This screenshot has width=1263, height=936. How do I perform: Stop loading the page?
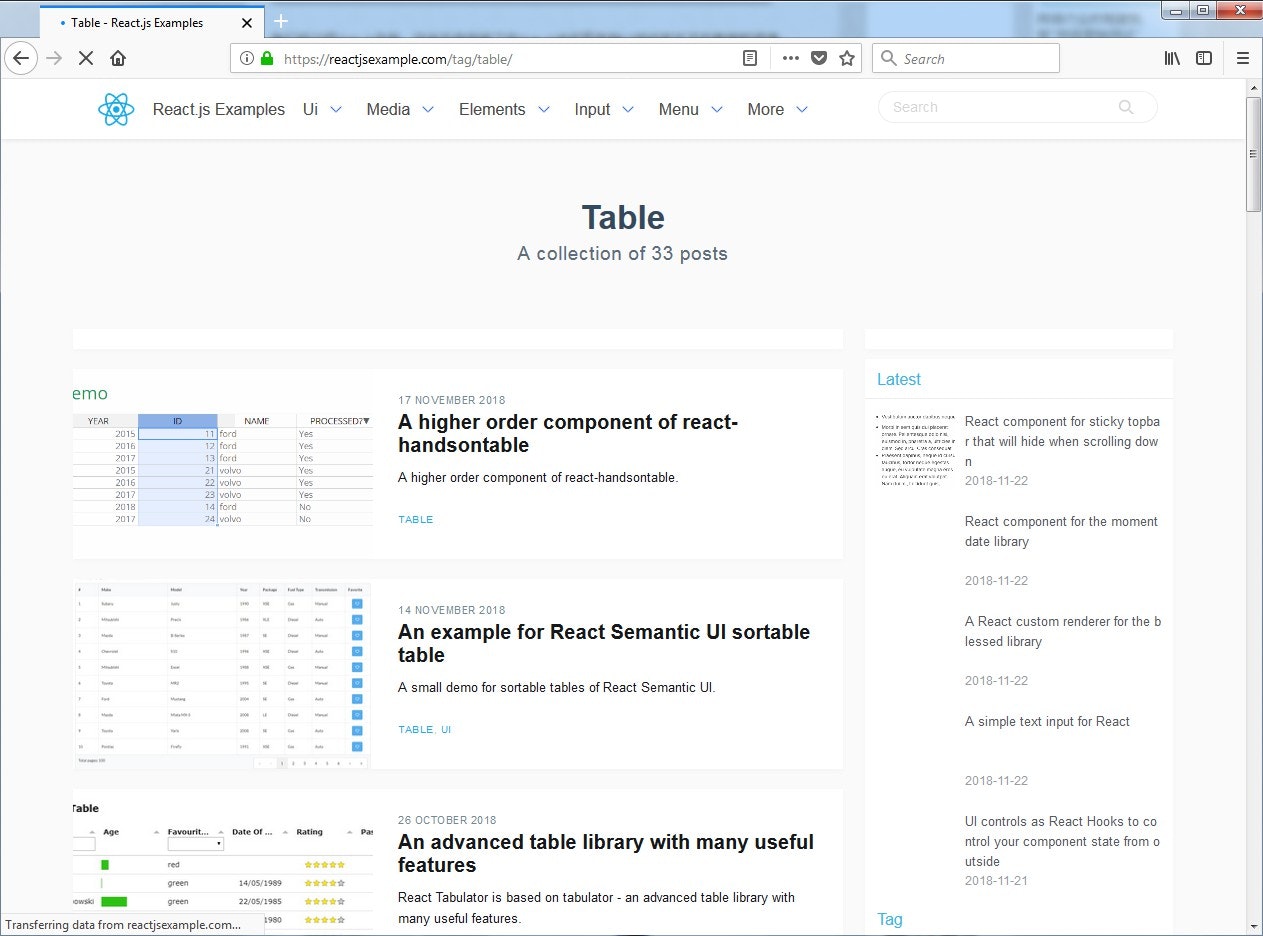pyautogui.click(x=86, y=58)
